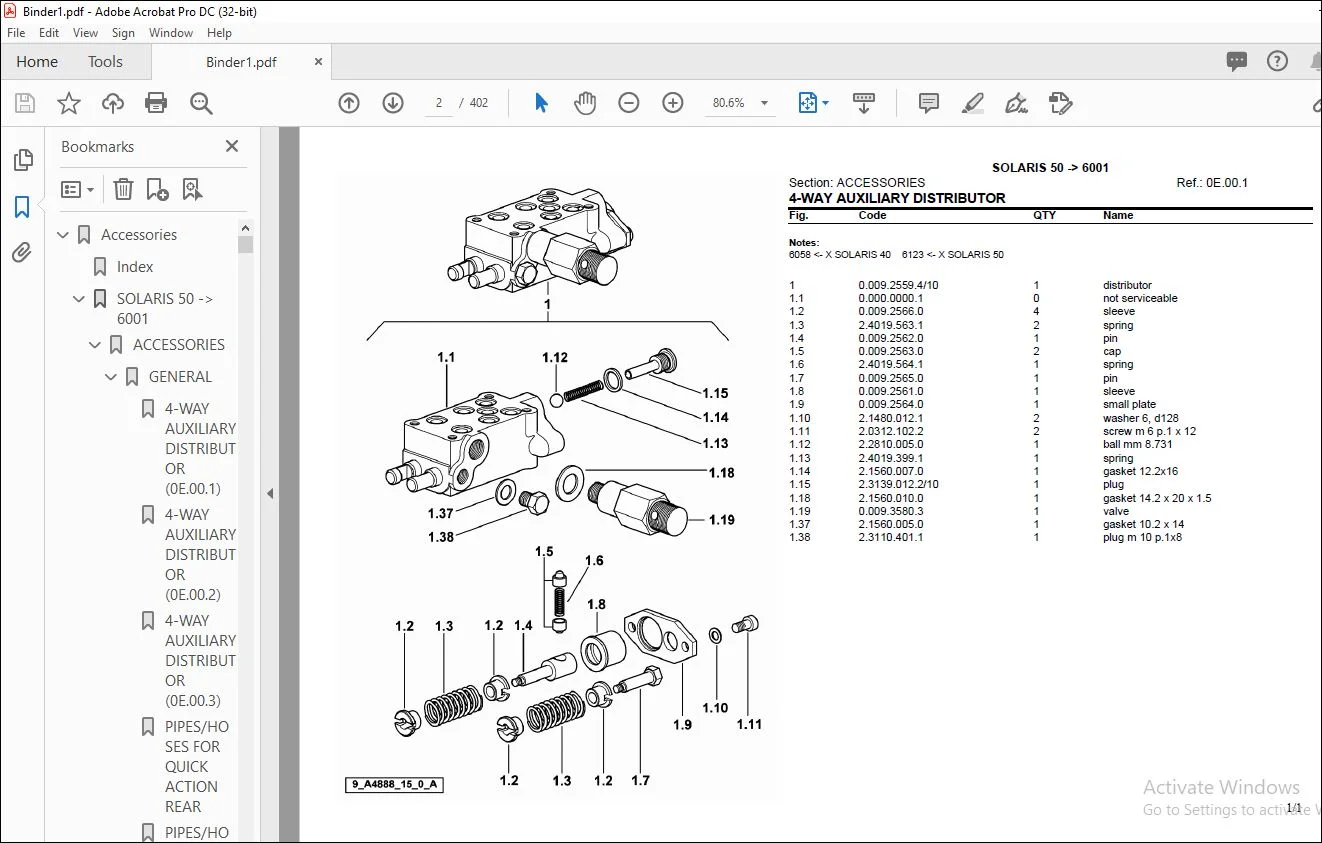Click the Stamp tool icon
The height and width of the screenshot is (843, 1322).
(x=1061, y=103)
